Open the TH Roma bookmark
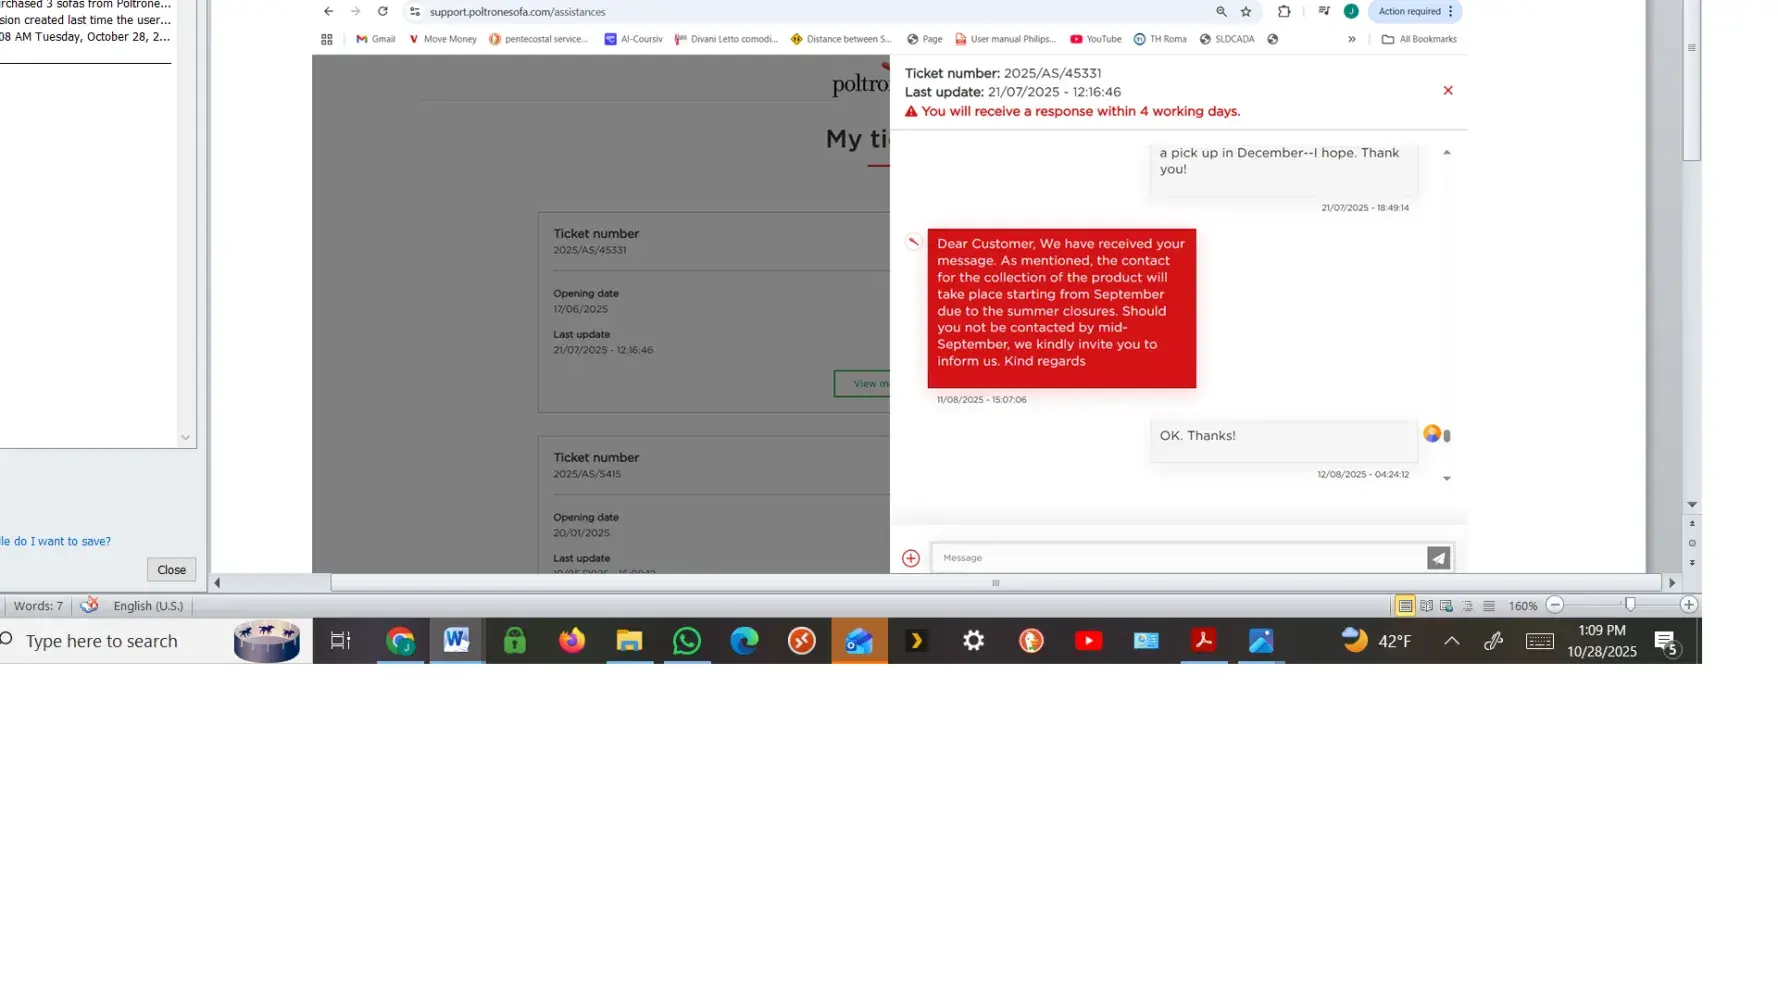This screenshot has width=1778, height=1000. pos(1159,39)
